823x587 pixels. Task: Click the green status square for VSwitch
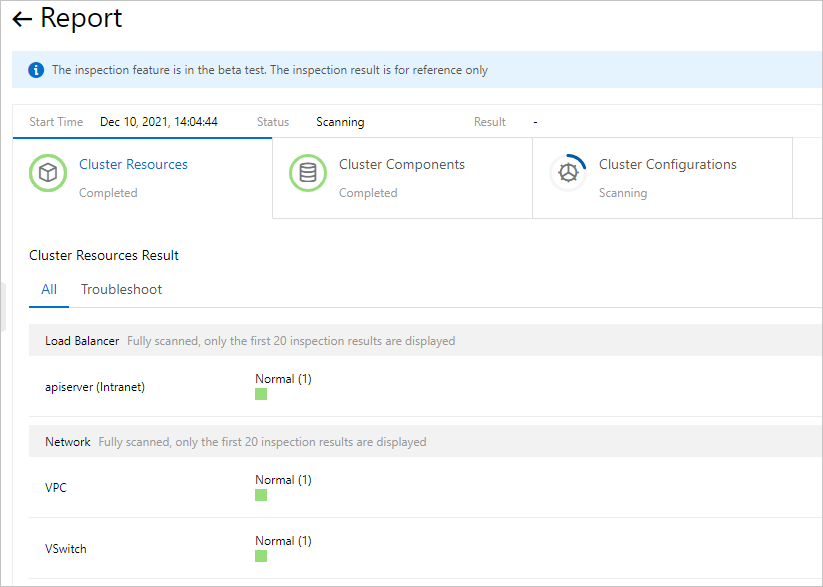coord(261,556)
